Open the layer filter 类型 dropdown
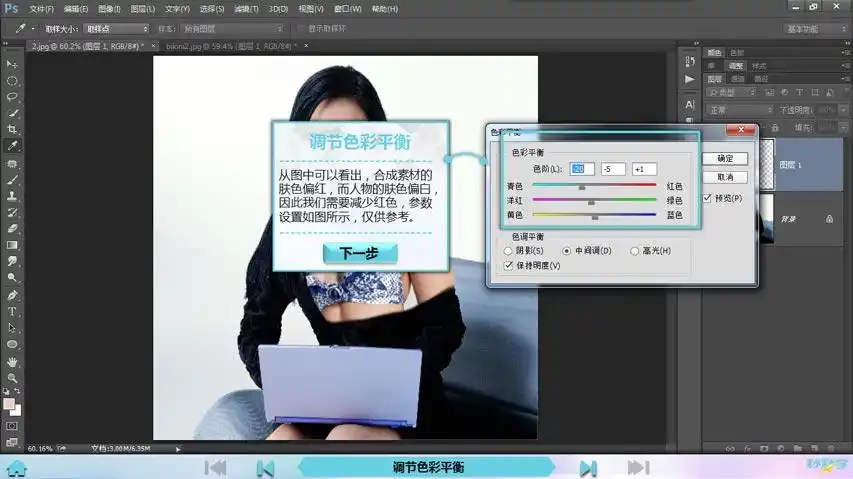 pos(732,93)
